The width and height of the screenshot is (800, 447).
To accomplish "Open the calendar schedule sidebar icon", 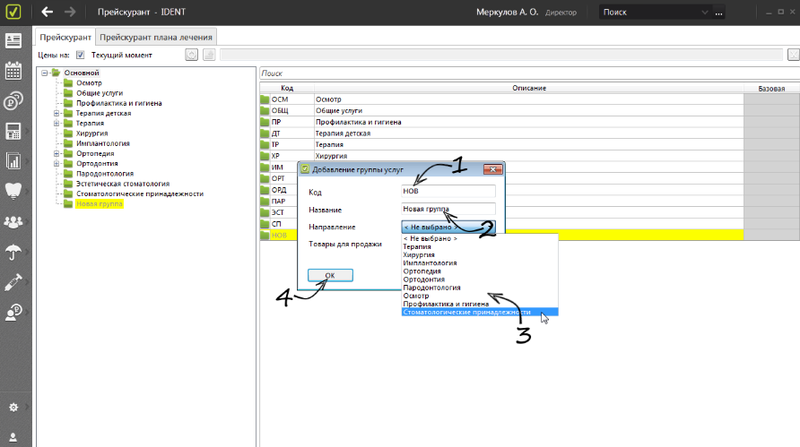I will (14, 71).
